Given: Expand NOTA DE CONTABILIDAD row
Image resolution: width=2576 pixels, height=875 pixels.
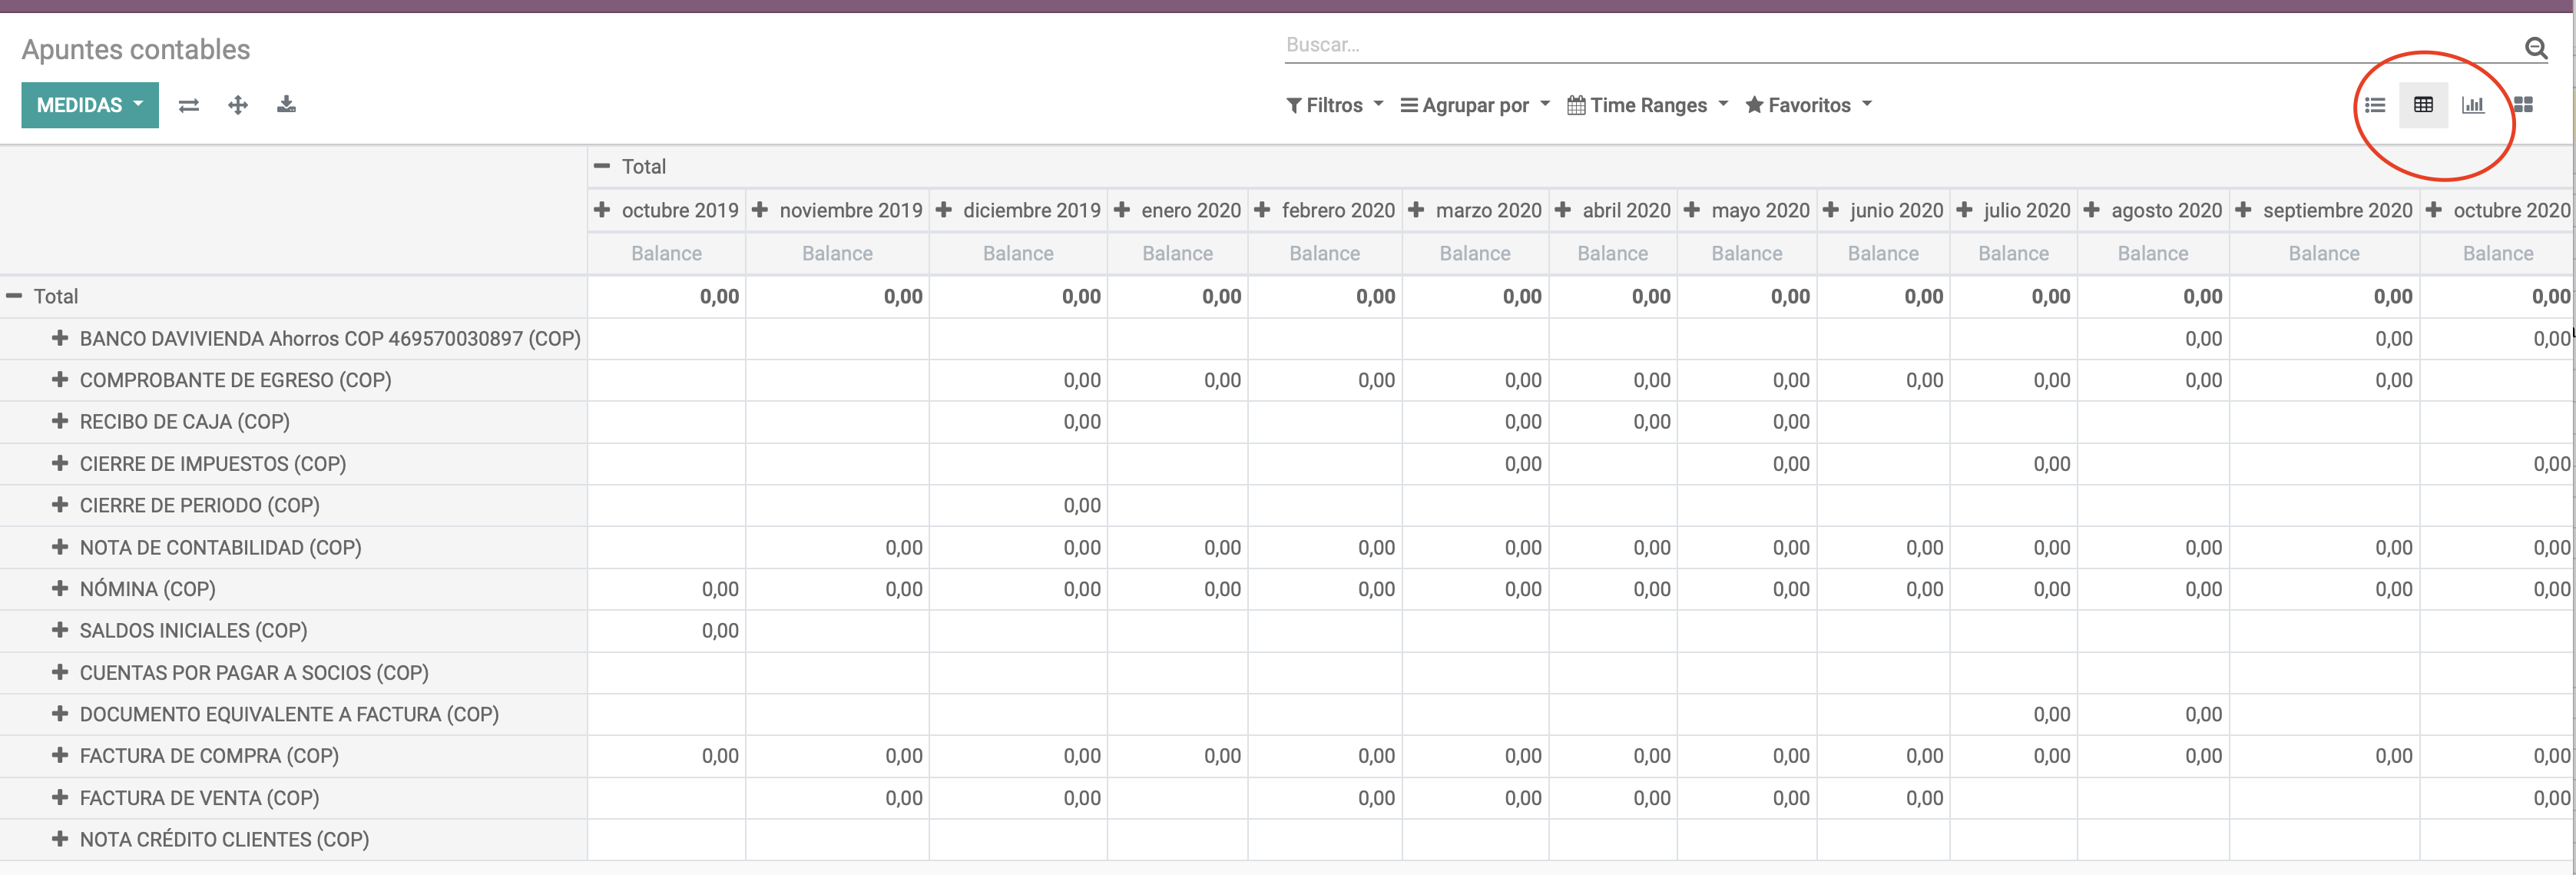Looking at the screenshot, I should 60,547.
